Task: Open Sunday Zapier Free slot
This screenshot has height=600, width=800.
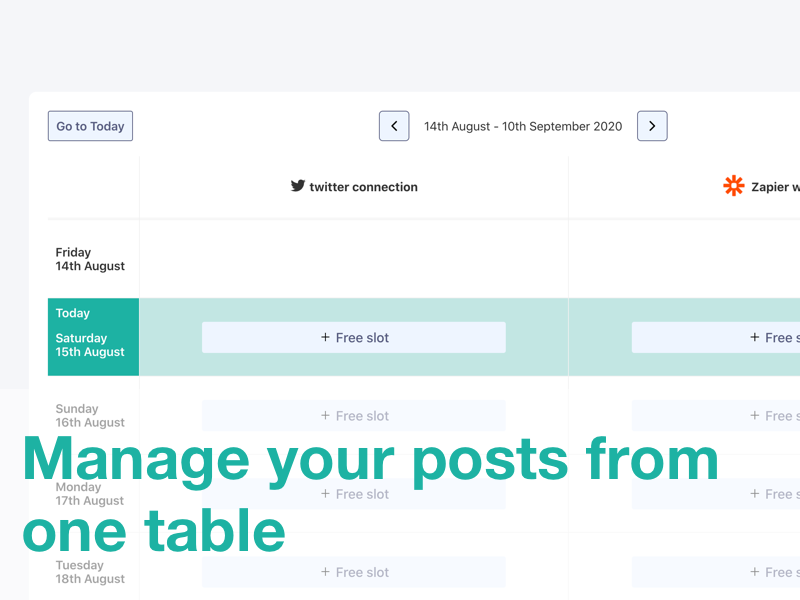Action: coord(716,416)
